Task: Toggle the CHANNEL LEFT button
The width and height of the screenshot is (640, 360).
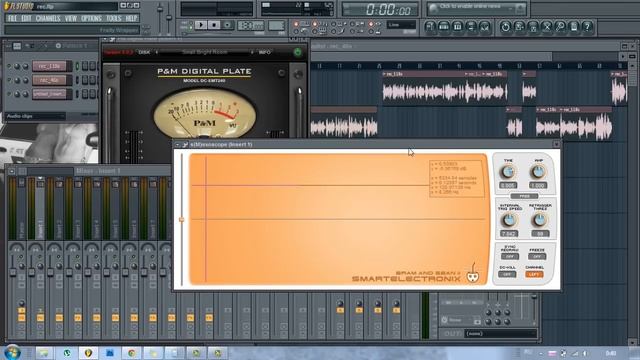Action: coord(534,274)
